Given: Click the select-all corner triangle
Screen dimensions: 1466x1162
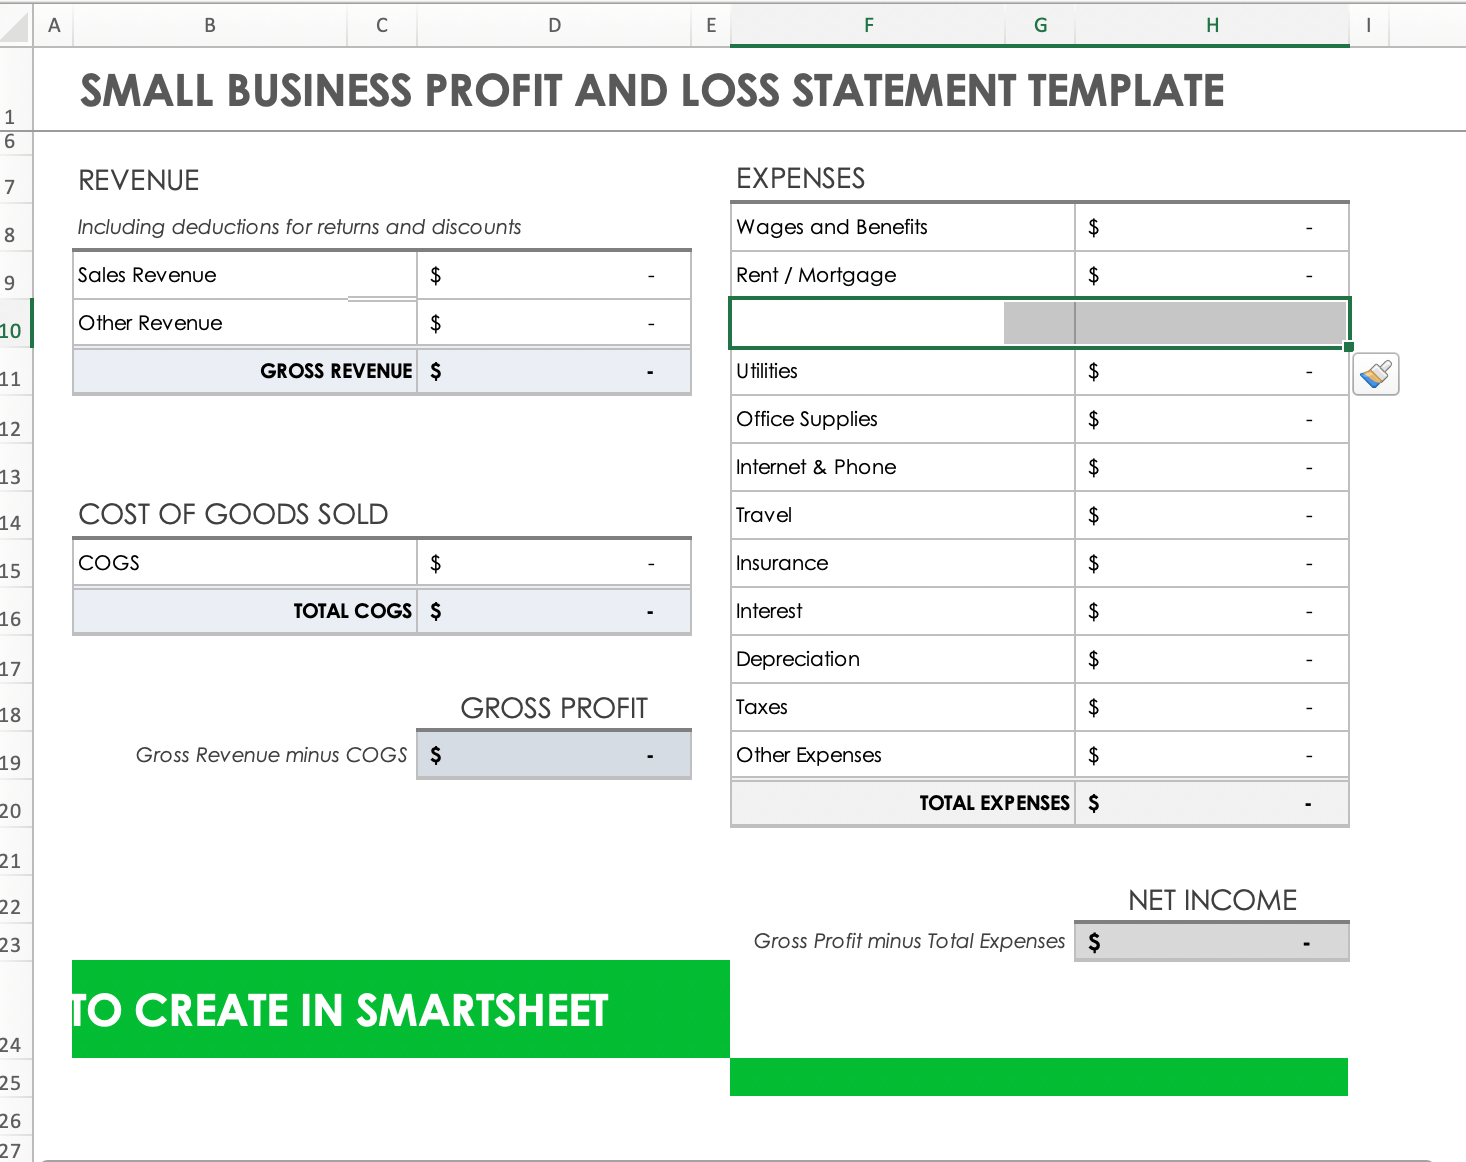Looking at the screenshot, I should point(16,26).
